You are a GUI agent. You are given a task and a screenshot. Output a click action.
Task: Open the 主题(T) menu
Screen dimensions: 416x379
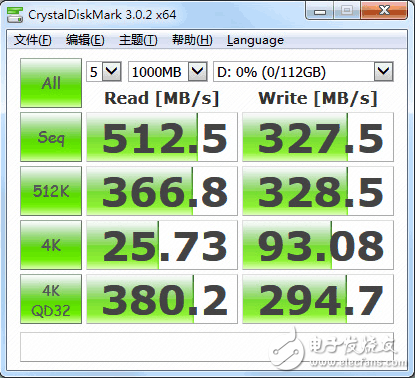click(x=138, y=40)
